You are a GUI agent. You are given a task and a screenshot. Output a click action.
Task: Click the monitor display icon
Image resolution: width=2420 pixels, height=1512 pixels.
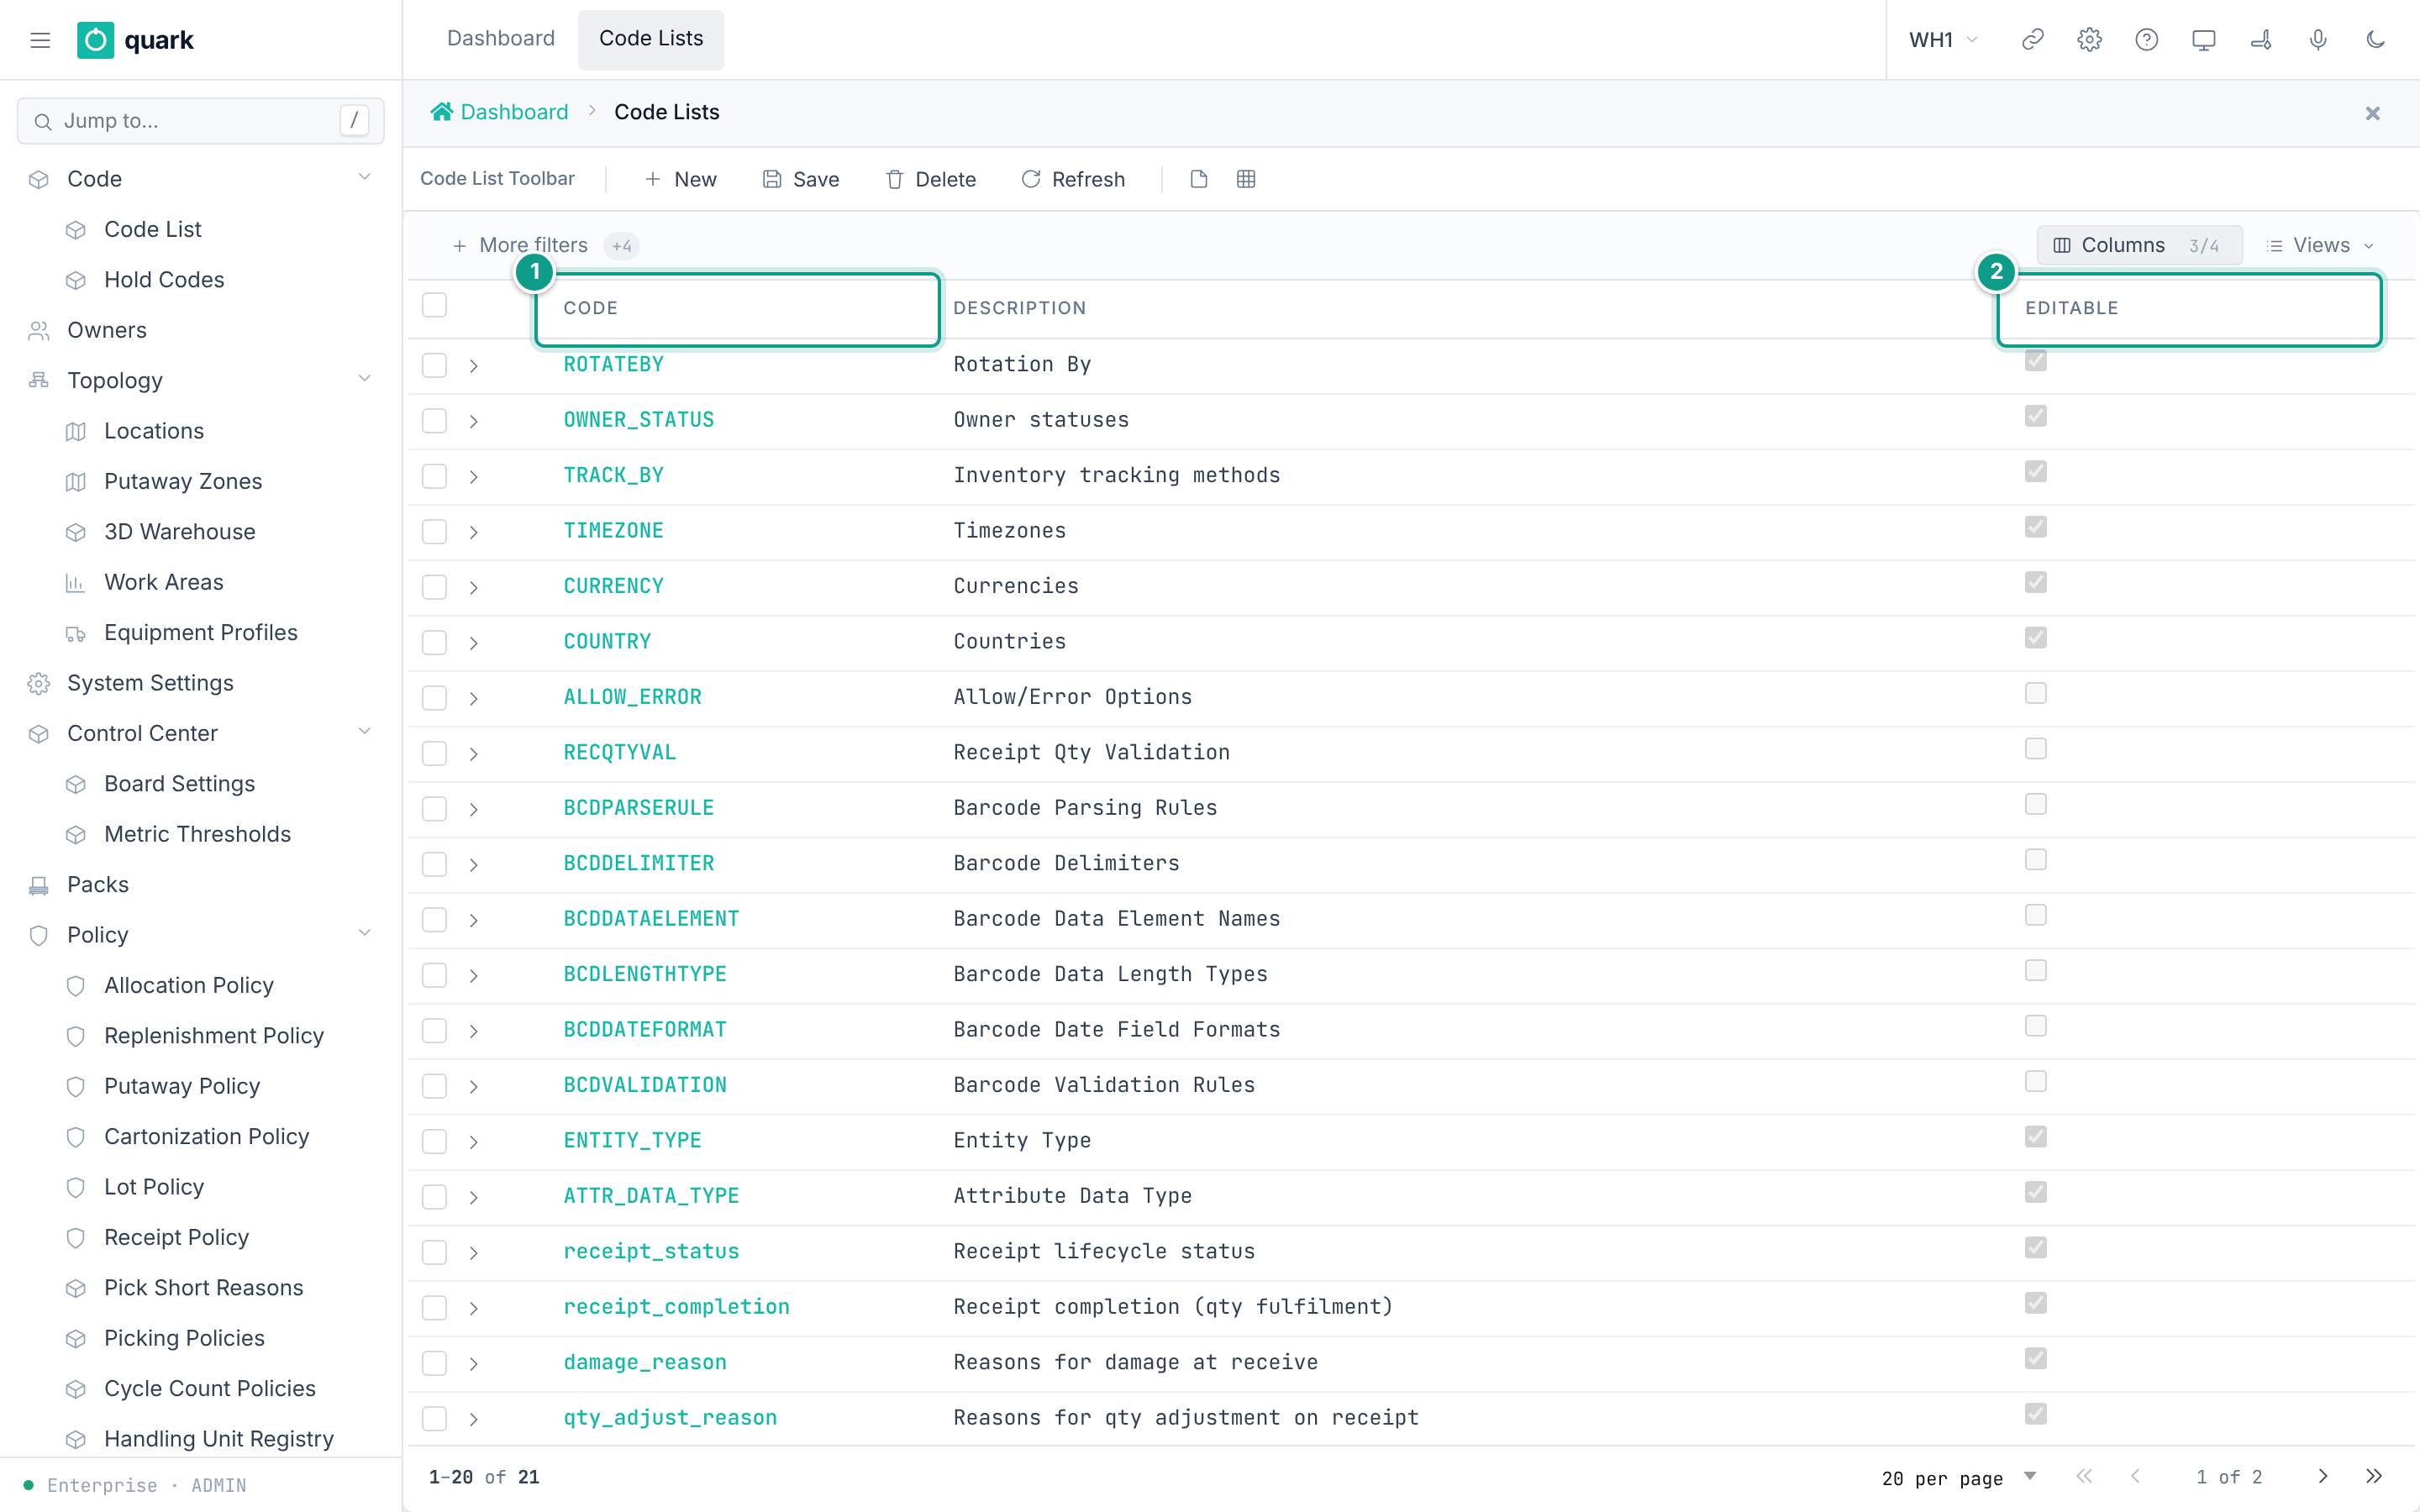click(2203, 40)
